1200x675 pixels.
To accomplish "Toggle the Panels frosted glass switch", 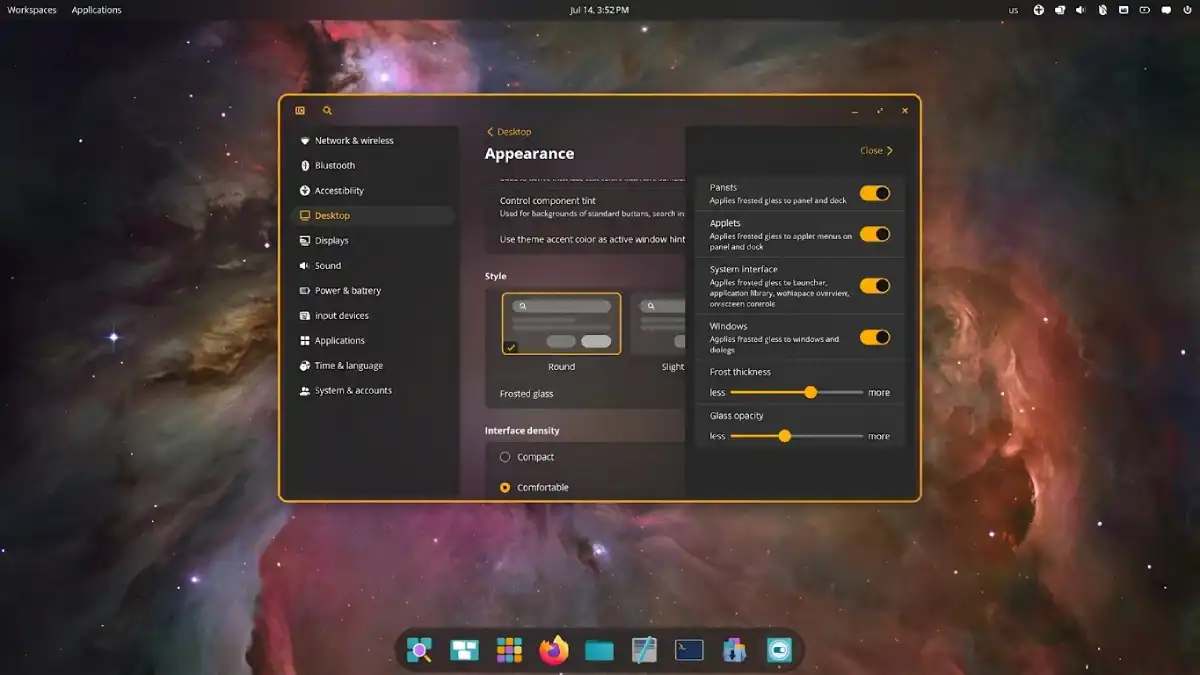I will (875, 193).
